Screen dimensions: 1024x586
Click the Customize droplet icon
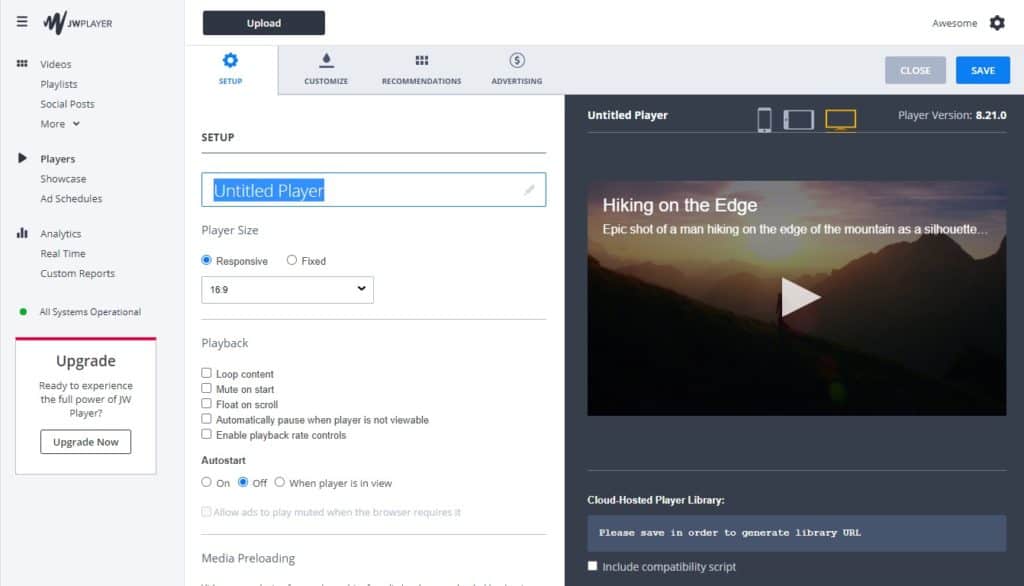pos(326,61)
